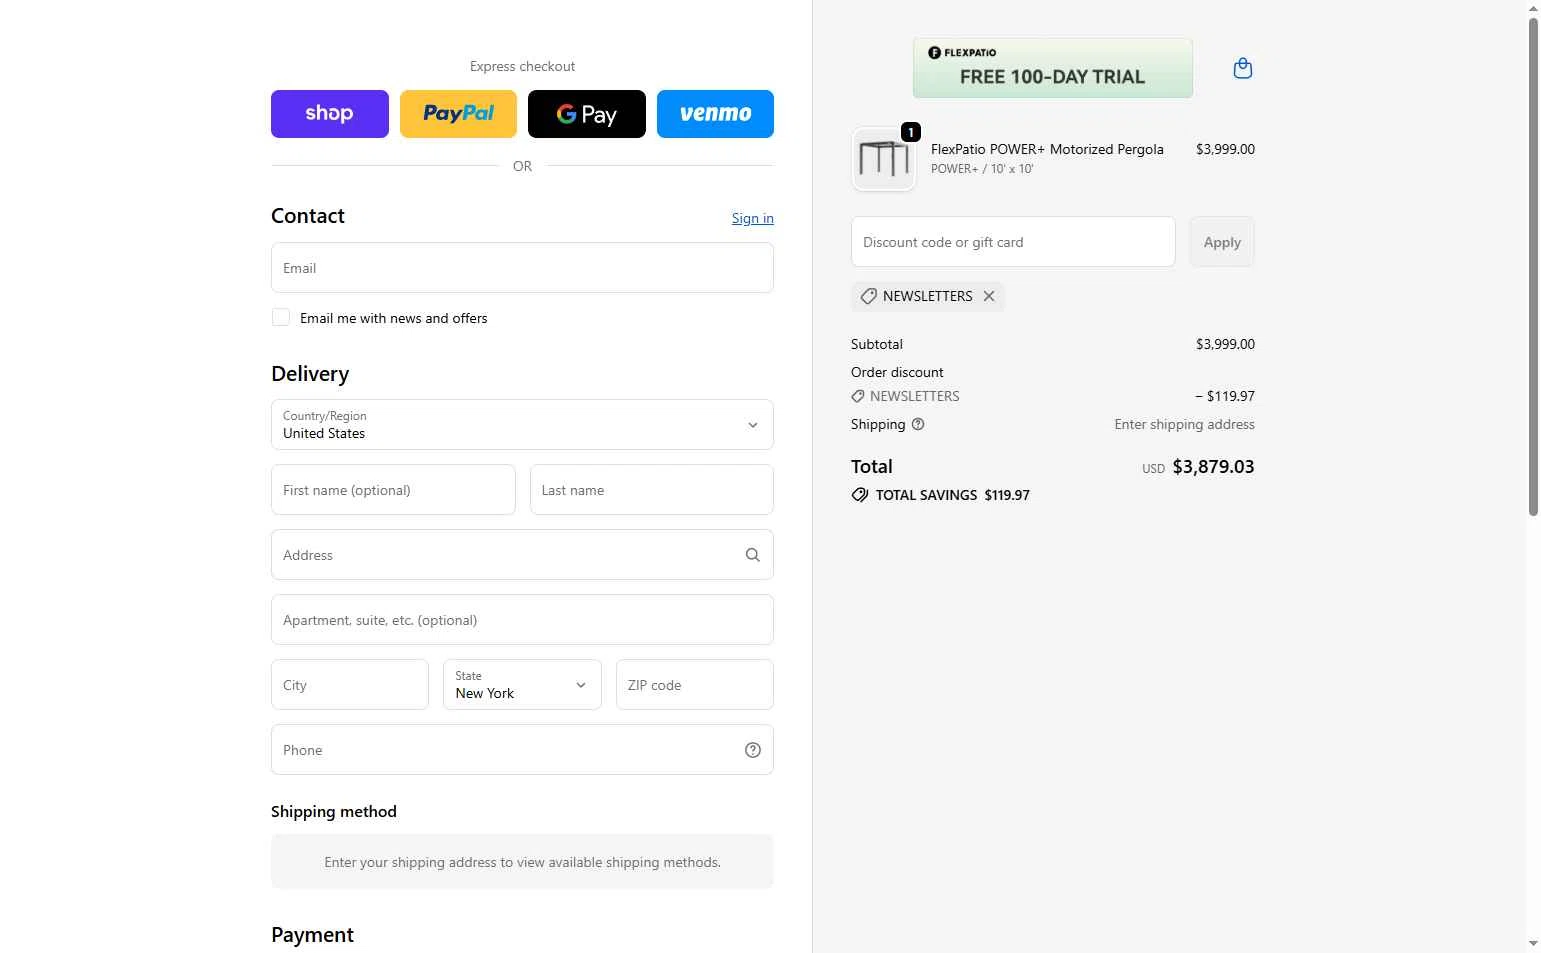1541x953 pixels.
Task: Click the address search magnifier icon
Action: 753,555
